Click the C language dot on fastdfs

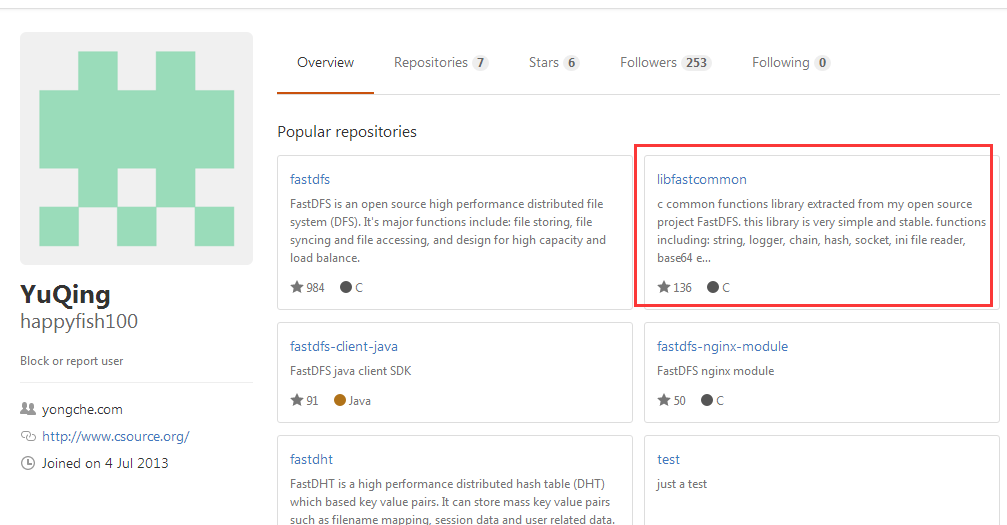pyautogui.click(x=346, y=287)
